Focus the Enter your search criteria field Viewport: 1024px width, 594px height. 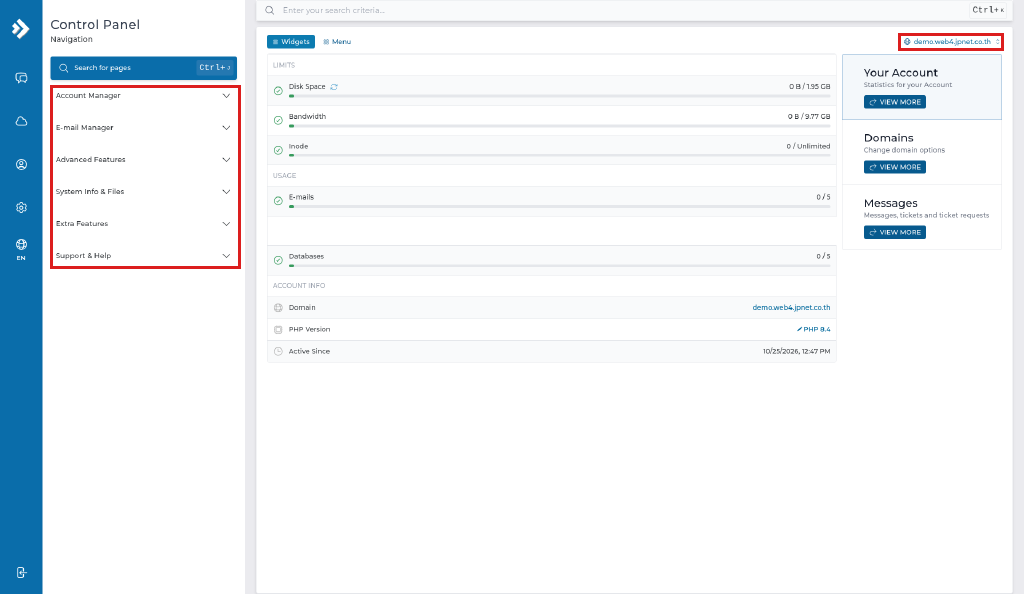click(633, 10)
